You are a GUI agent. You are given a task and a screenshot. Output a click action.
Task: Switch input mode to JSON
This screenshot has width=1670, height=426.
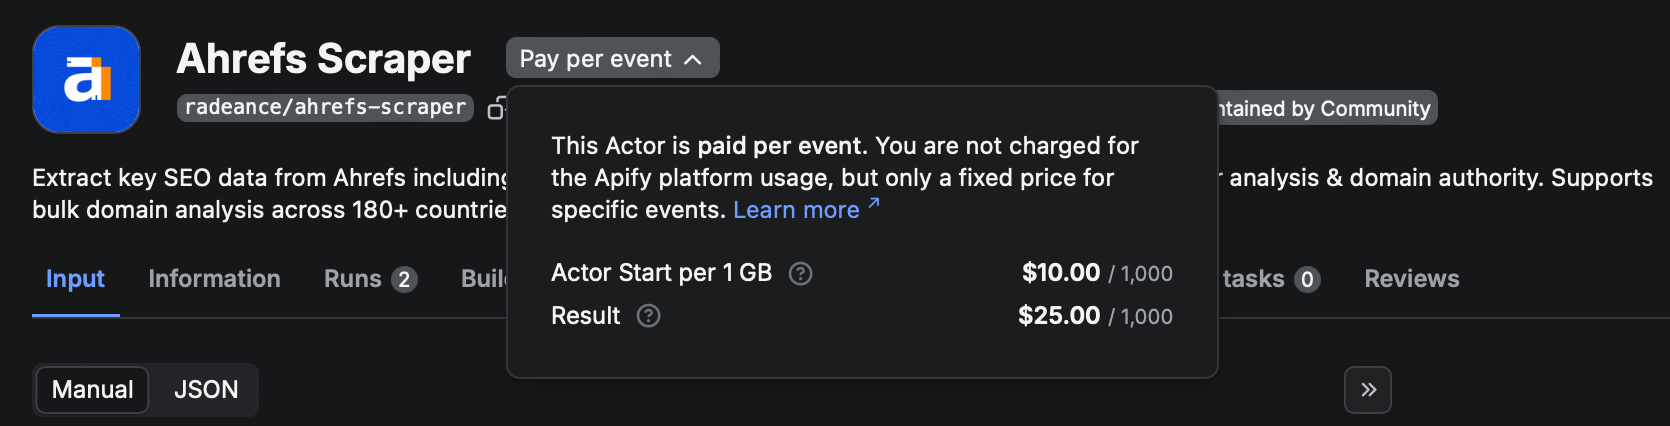(x=206, y=389)
